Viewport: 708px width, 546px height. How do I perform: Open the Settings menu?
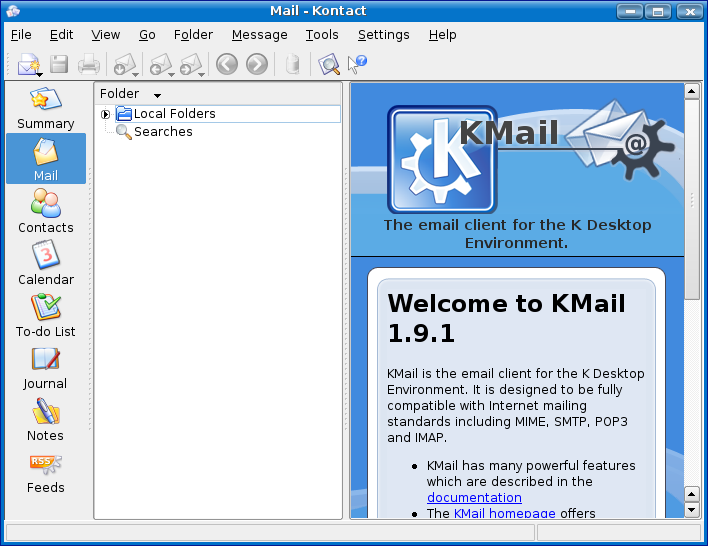click(x=383, y=35)
